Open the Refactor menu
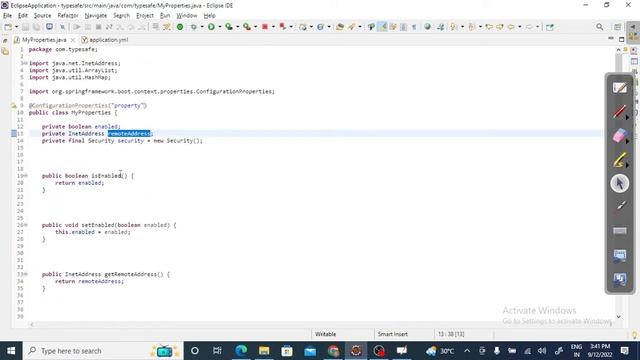The width and height of the screenshot is (640, 360). [x=68, y=16]
